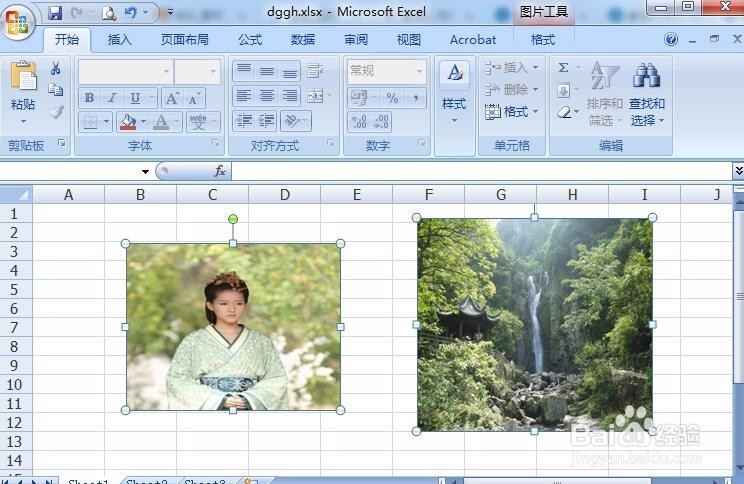The image size is (744, 484).
Task: Switch to 页面布局 ribbon tab
Action: pos(185,40)
